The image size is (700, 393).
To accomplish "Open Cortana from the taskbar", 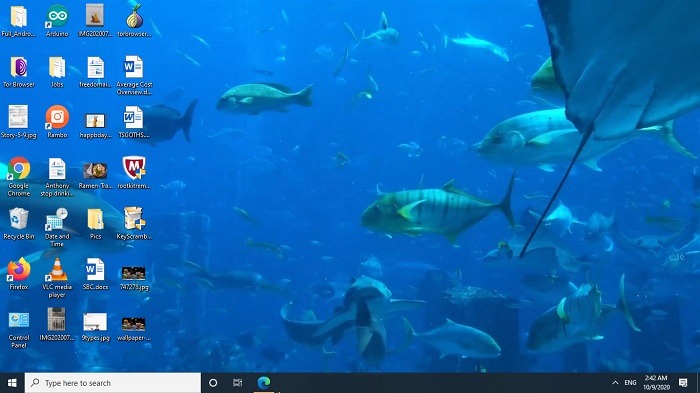I will point(213,383).
